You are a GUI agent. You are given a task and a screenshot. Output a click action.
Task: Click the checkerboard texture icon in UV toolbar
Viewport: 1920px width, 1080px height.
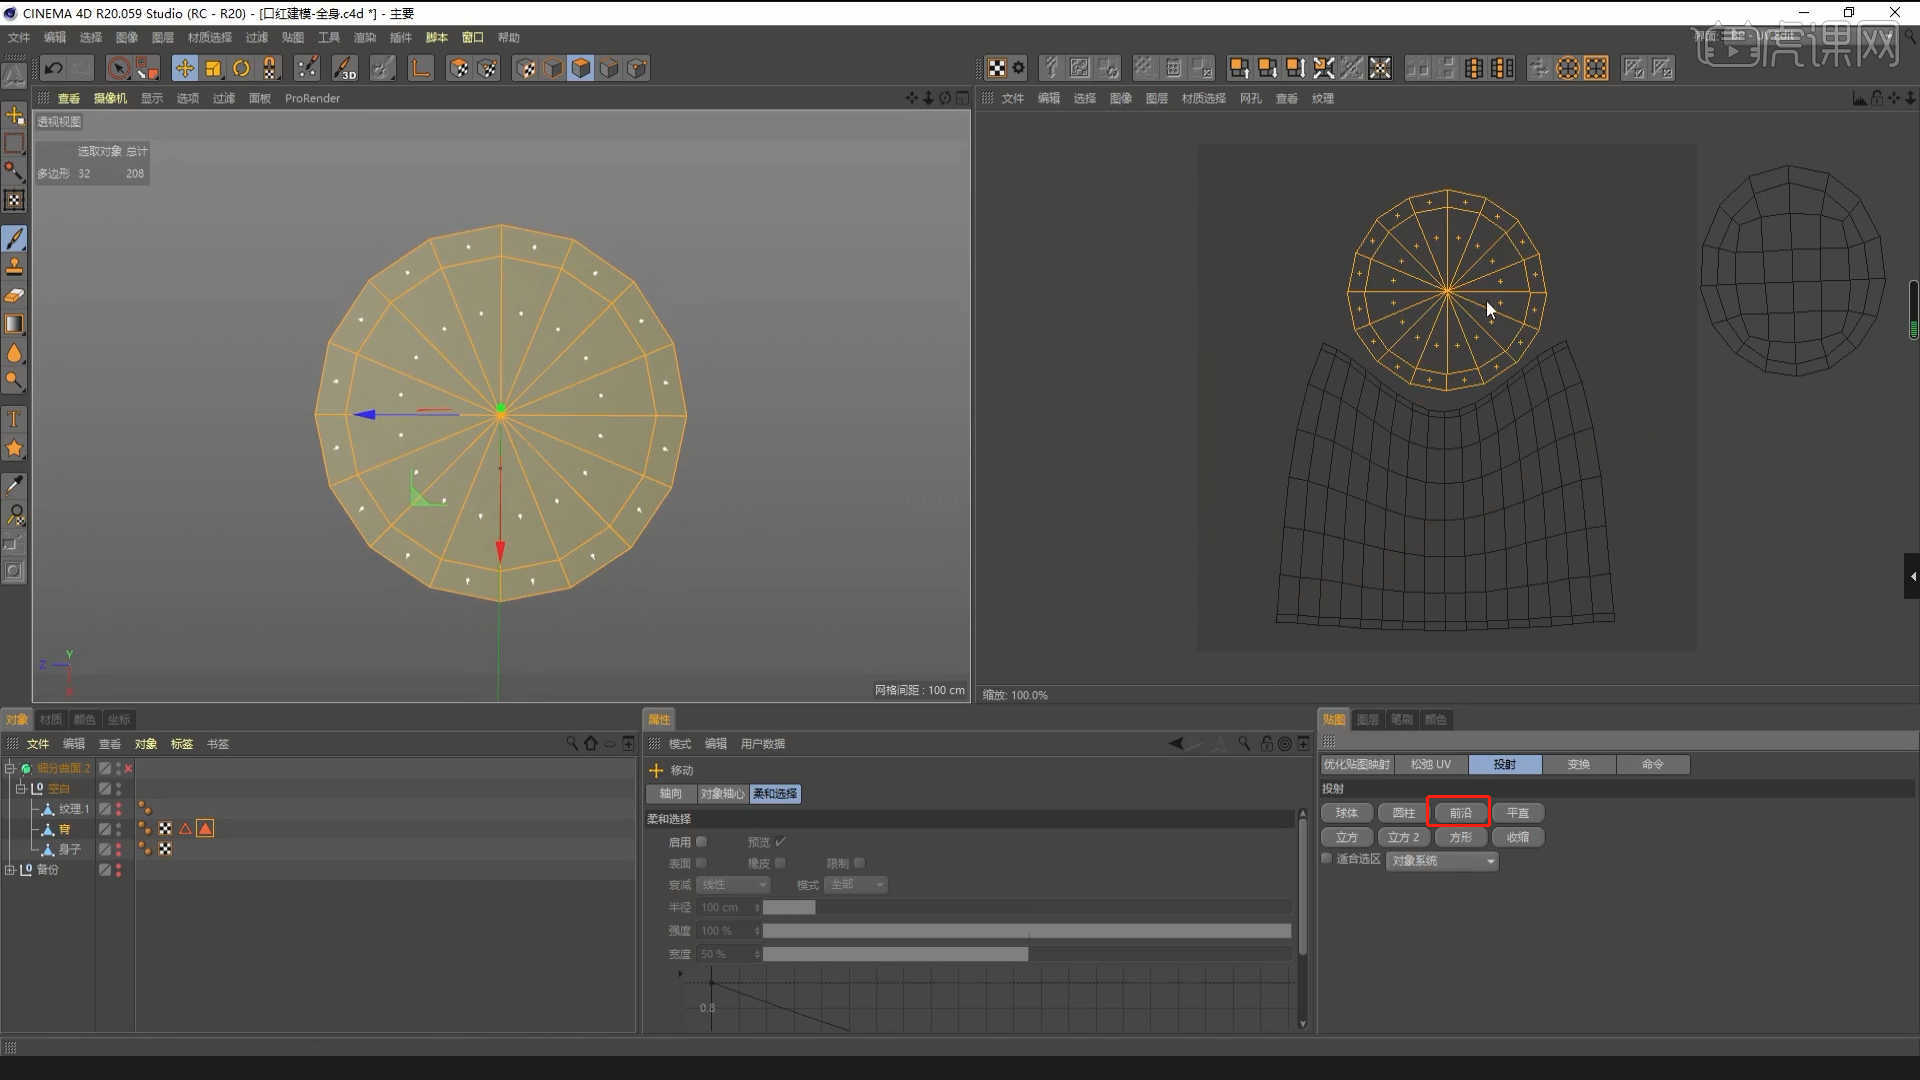click(997, 68)
